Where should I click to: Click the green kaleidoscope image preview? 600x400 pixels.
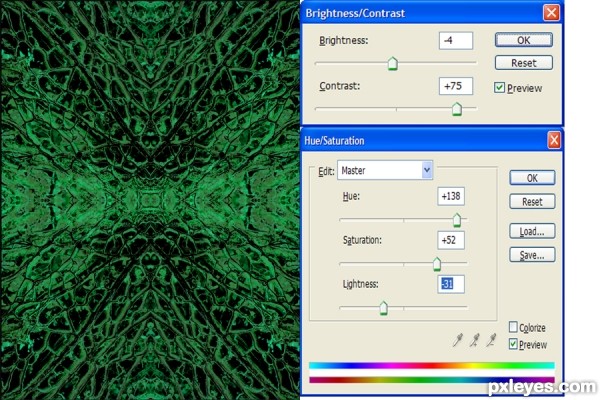click(x=150, y=200)
